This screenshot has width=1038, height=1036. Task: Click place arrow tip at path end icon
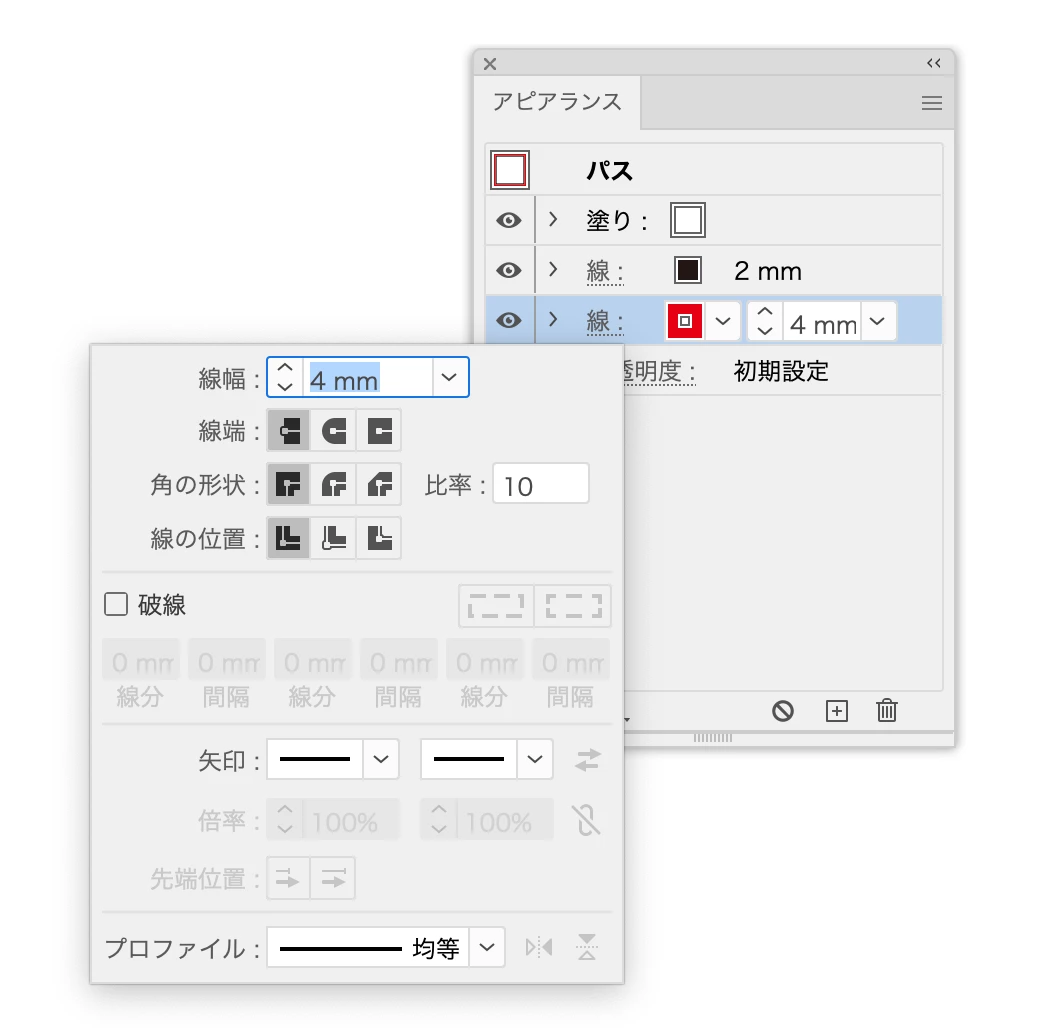tap(333, 879)
